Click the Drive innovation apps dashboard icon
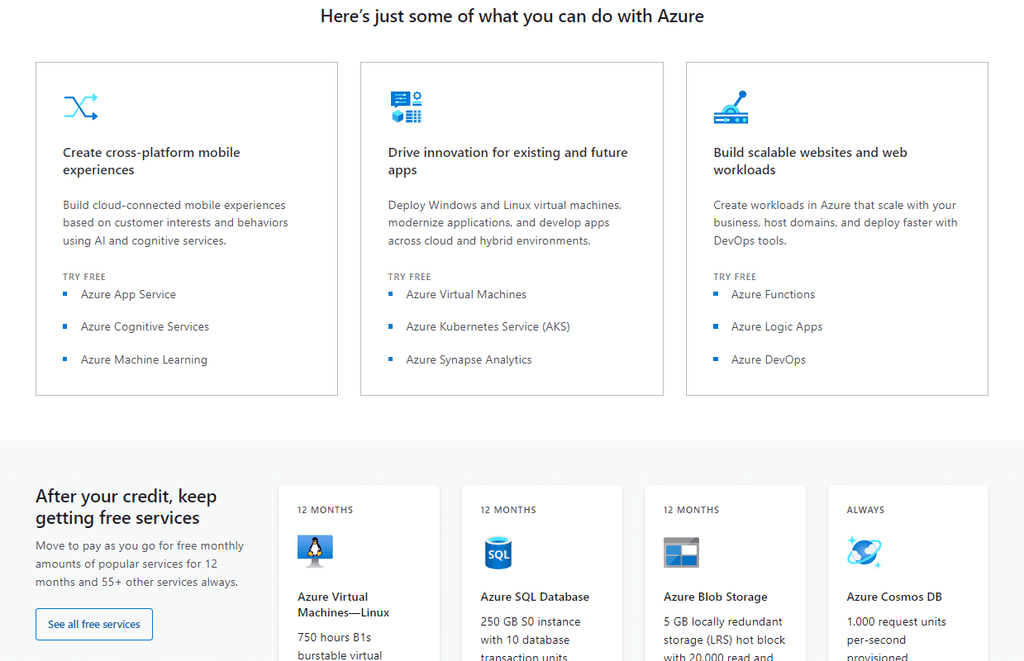Image resolution: width=1024 pixels, height=661 pixels. (406, 107)
